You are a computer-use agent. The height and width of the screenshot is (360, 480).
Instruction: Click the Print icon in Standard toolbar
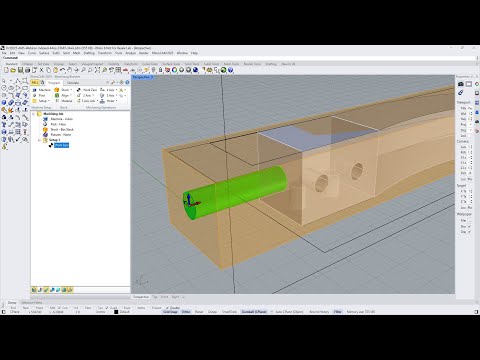(27, 70)
